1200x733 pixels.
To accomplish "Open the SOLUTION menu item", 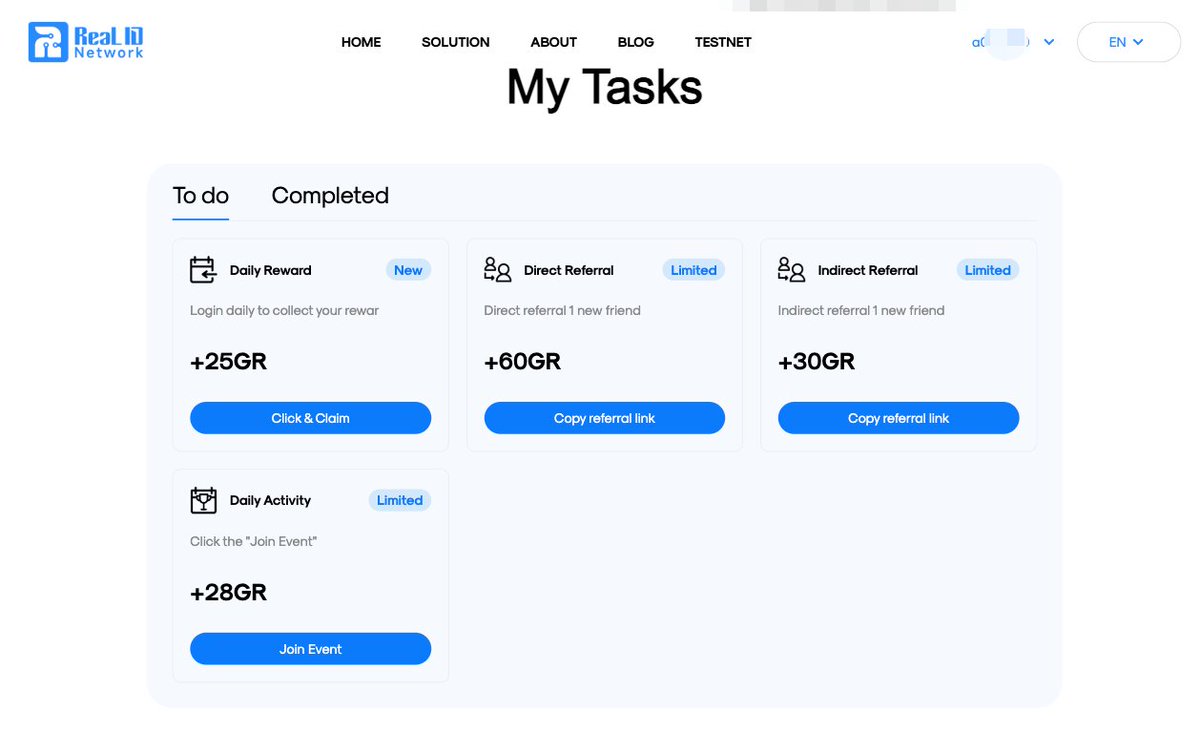I will [x=455, y=42].
